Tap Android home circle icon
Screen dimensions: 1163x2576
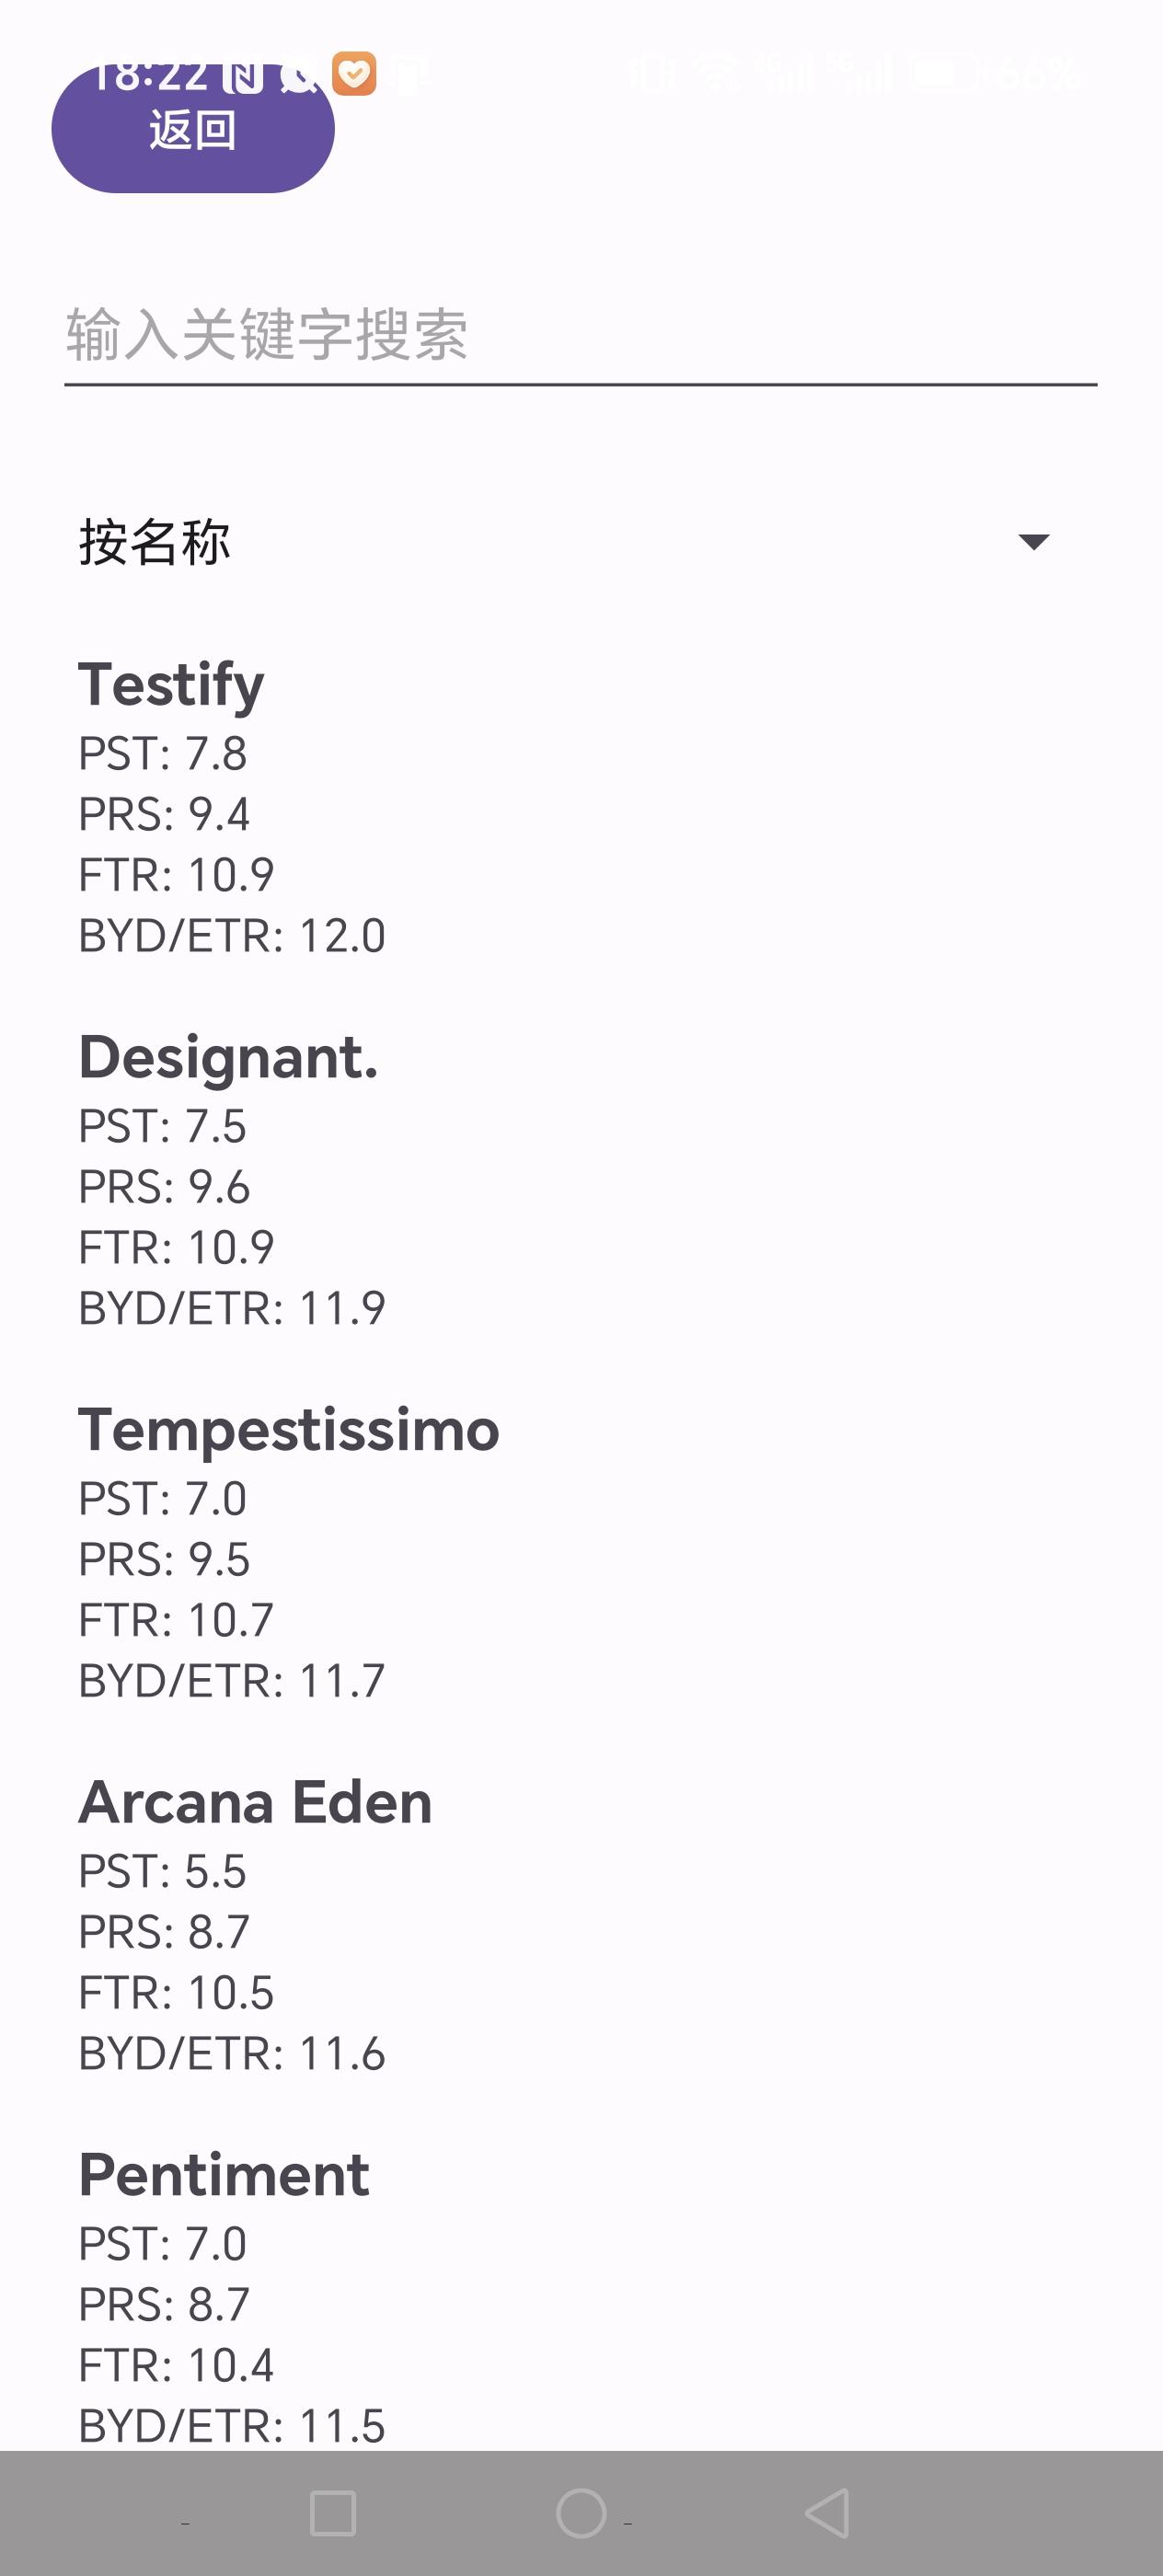click(x=581, y=2514)
